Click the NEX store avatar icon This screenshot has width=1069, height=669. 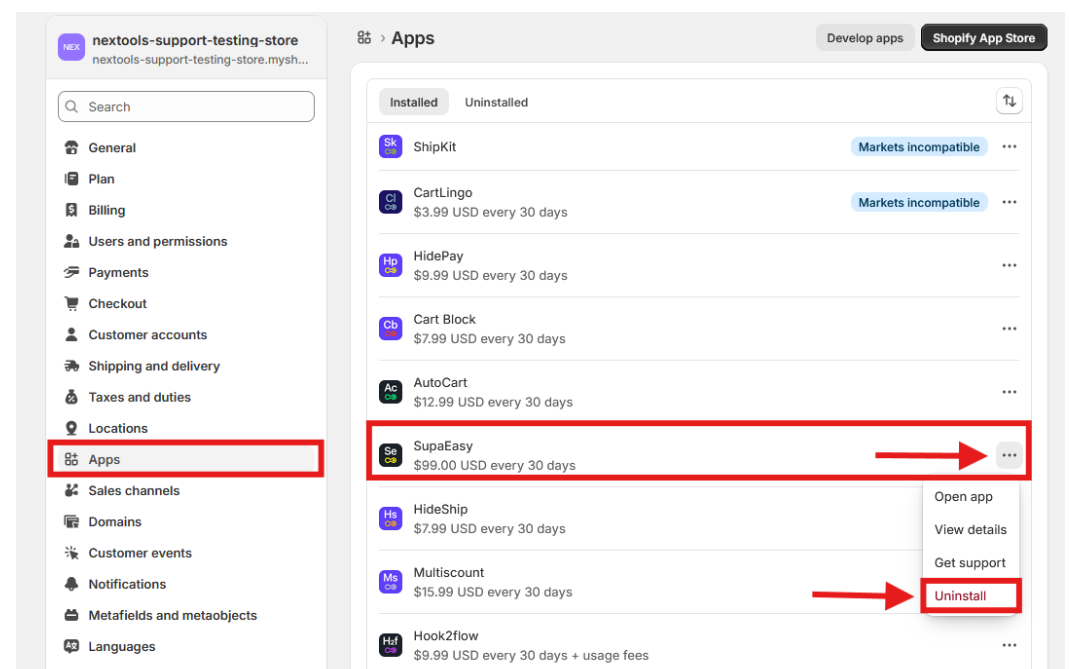pos(71,47)
